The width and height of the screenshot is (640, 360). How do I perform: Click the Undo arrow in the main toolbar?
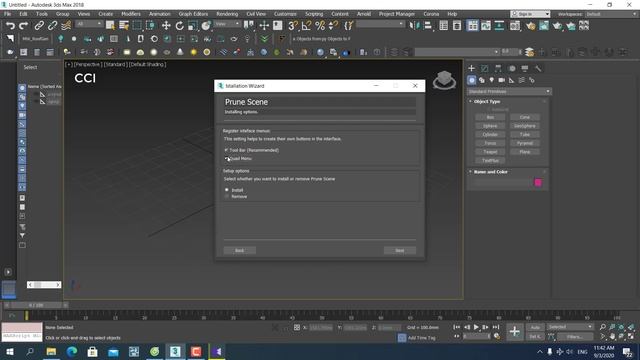click(10, 26)
